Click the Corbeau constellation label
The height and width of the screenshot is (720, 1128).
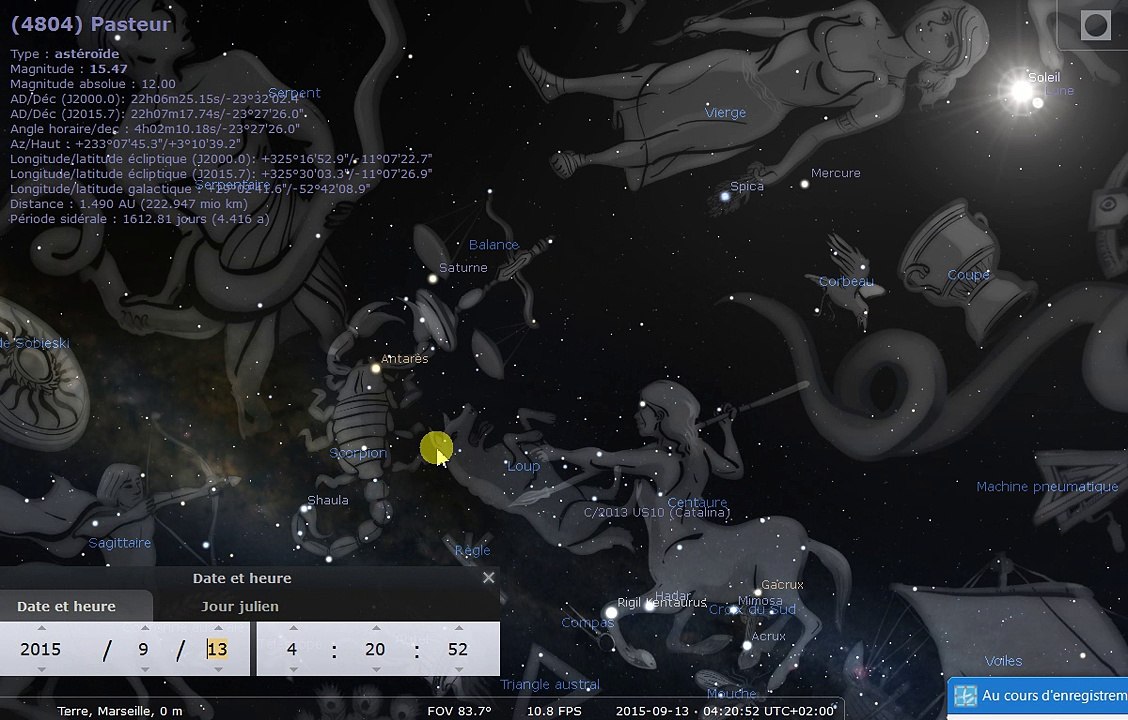tap(846, 281)
